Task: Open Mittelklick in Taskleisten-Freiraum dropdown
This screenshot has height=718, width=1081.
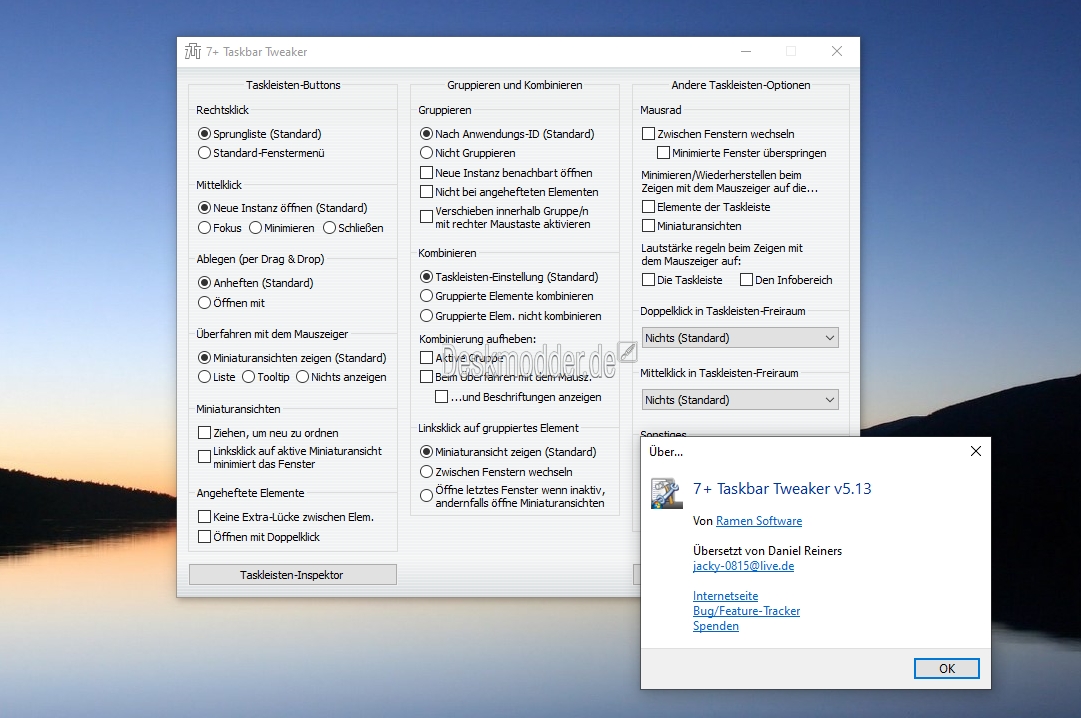Action: 740,400
